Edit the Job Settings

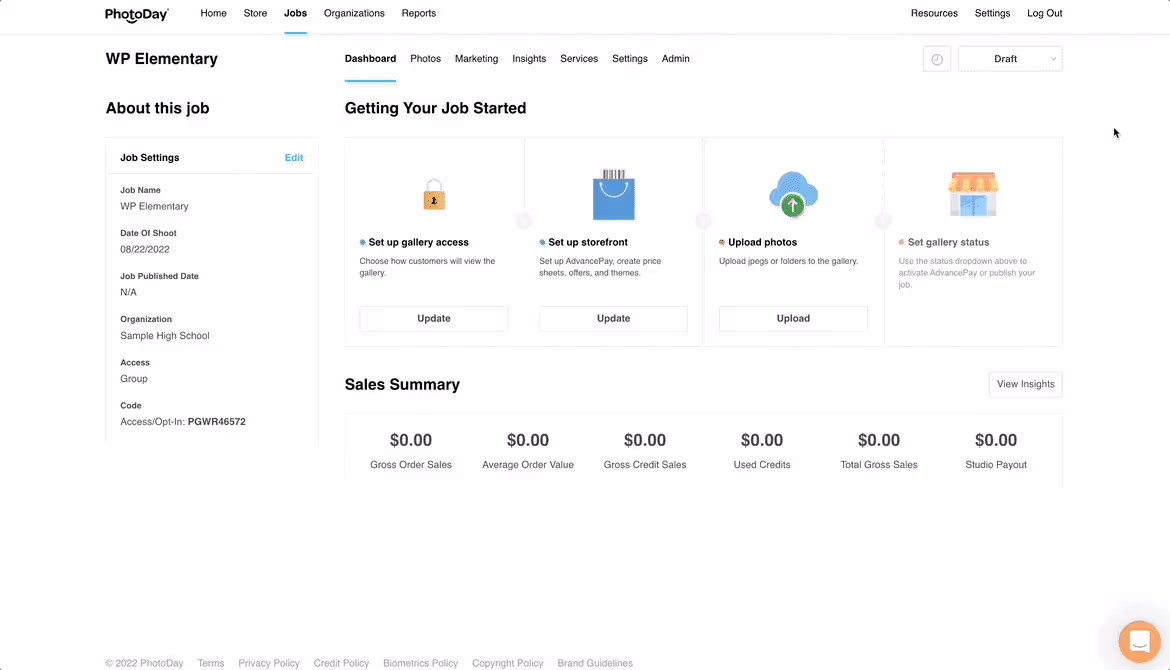[294, 157]
